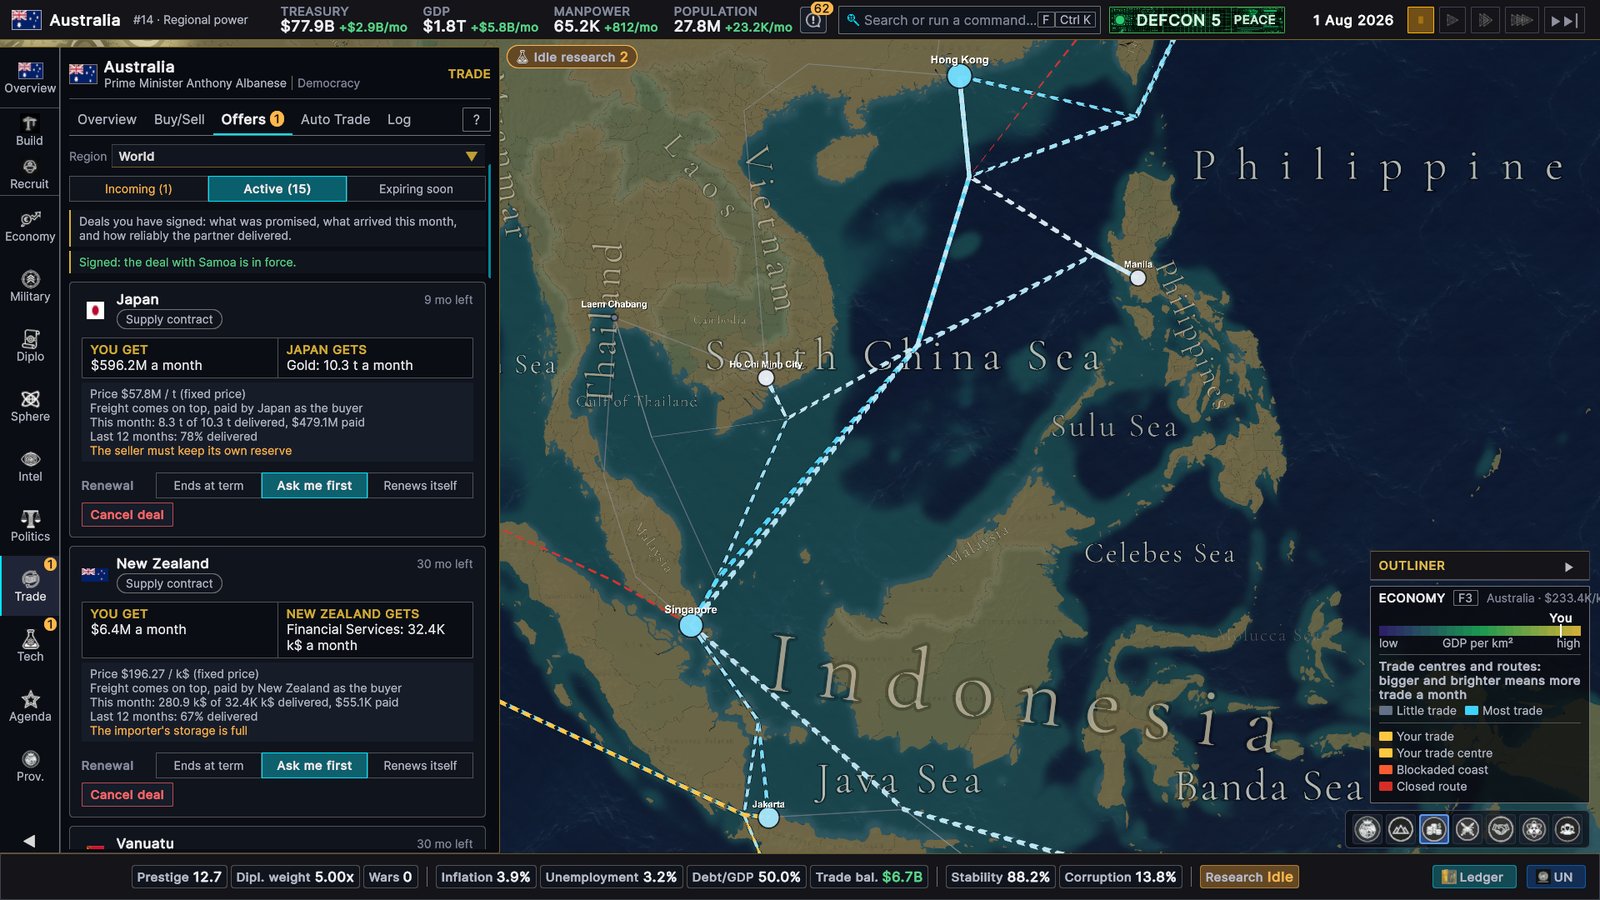This screenshot has height=900, width=1600.
Task: Switch to the Offers tab
Action: pyautogui.click(x=252, y=119)
